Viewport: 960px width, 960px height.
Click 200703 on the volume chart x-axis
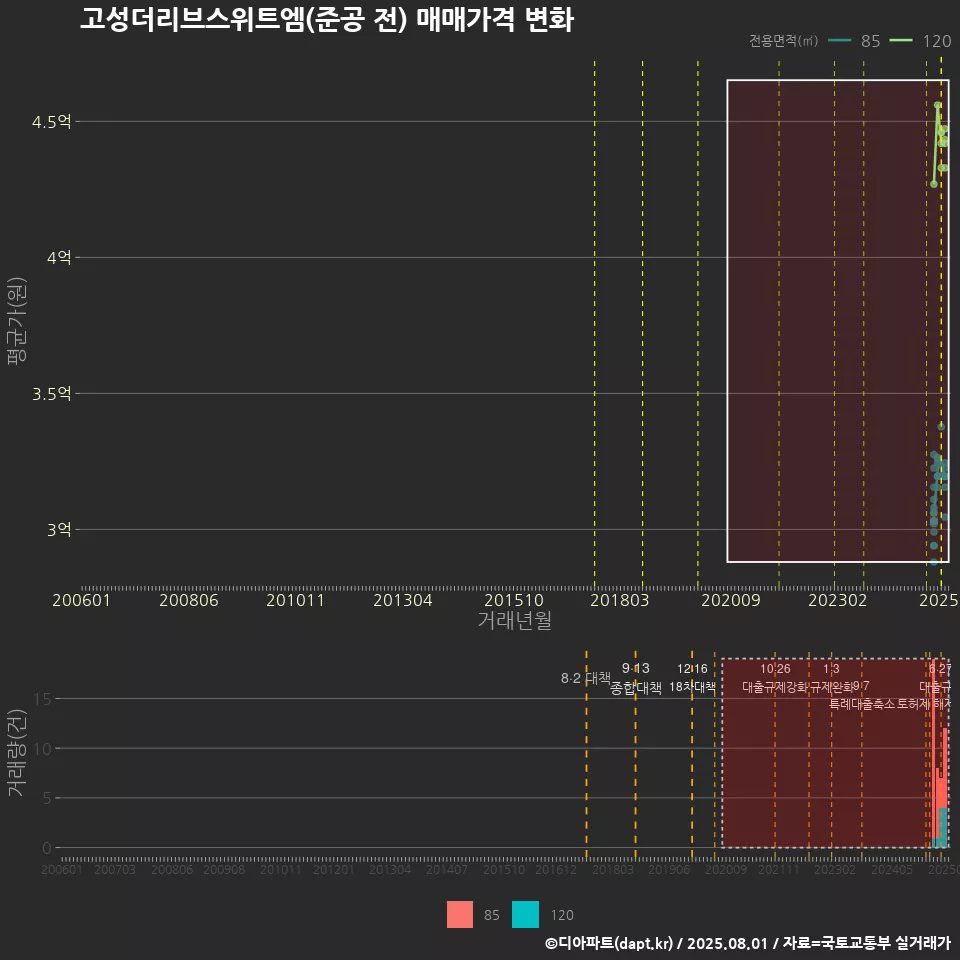click(114, 870)
